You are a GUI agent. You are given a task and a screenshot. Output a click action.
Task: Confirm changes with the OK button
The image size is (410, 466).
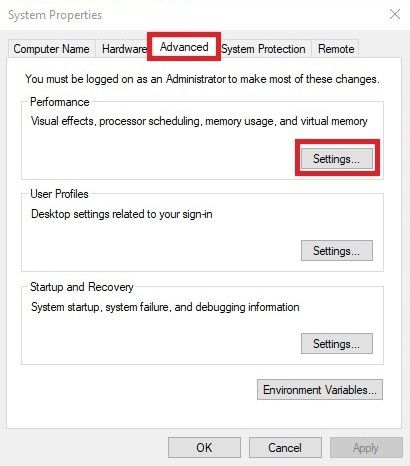tap(204, 447)
